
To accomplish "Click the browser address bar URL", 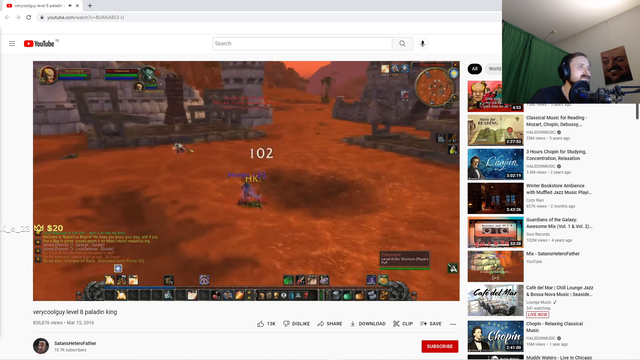I will [85, 17].
